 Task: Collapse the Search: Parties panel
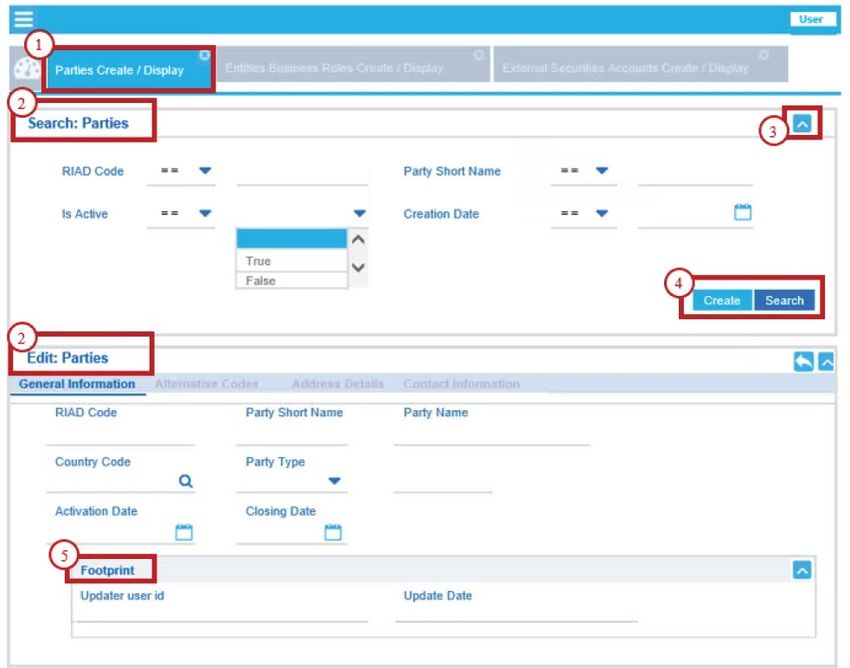pos(803,123)
